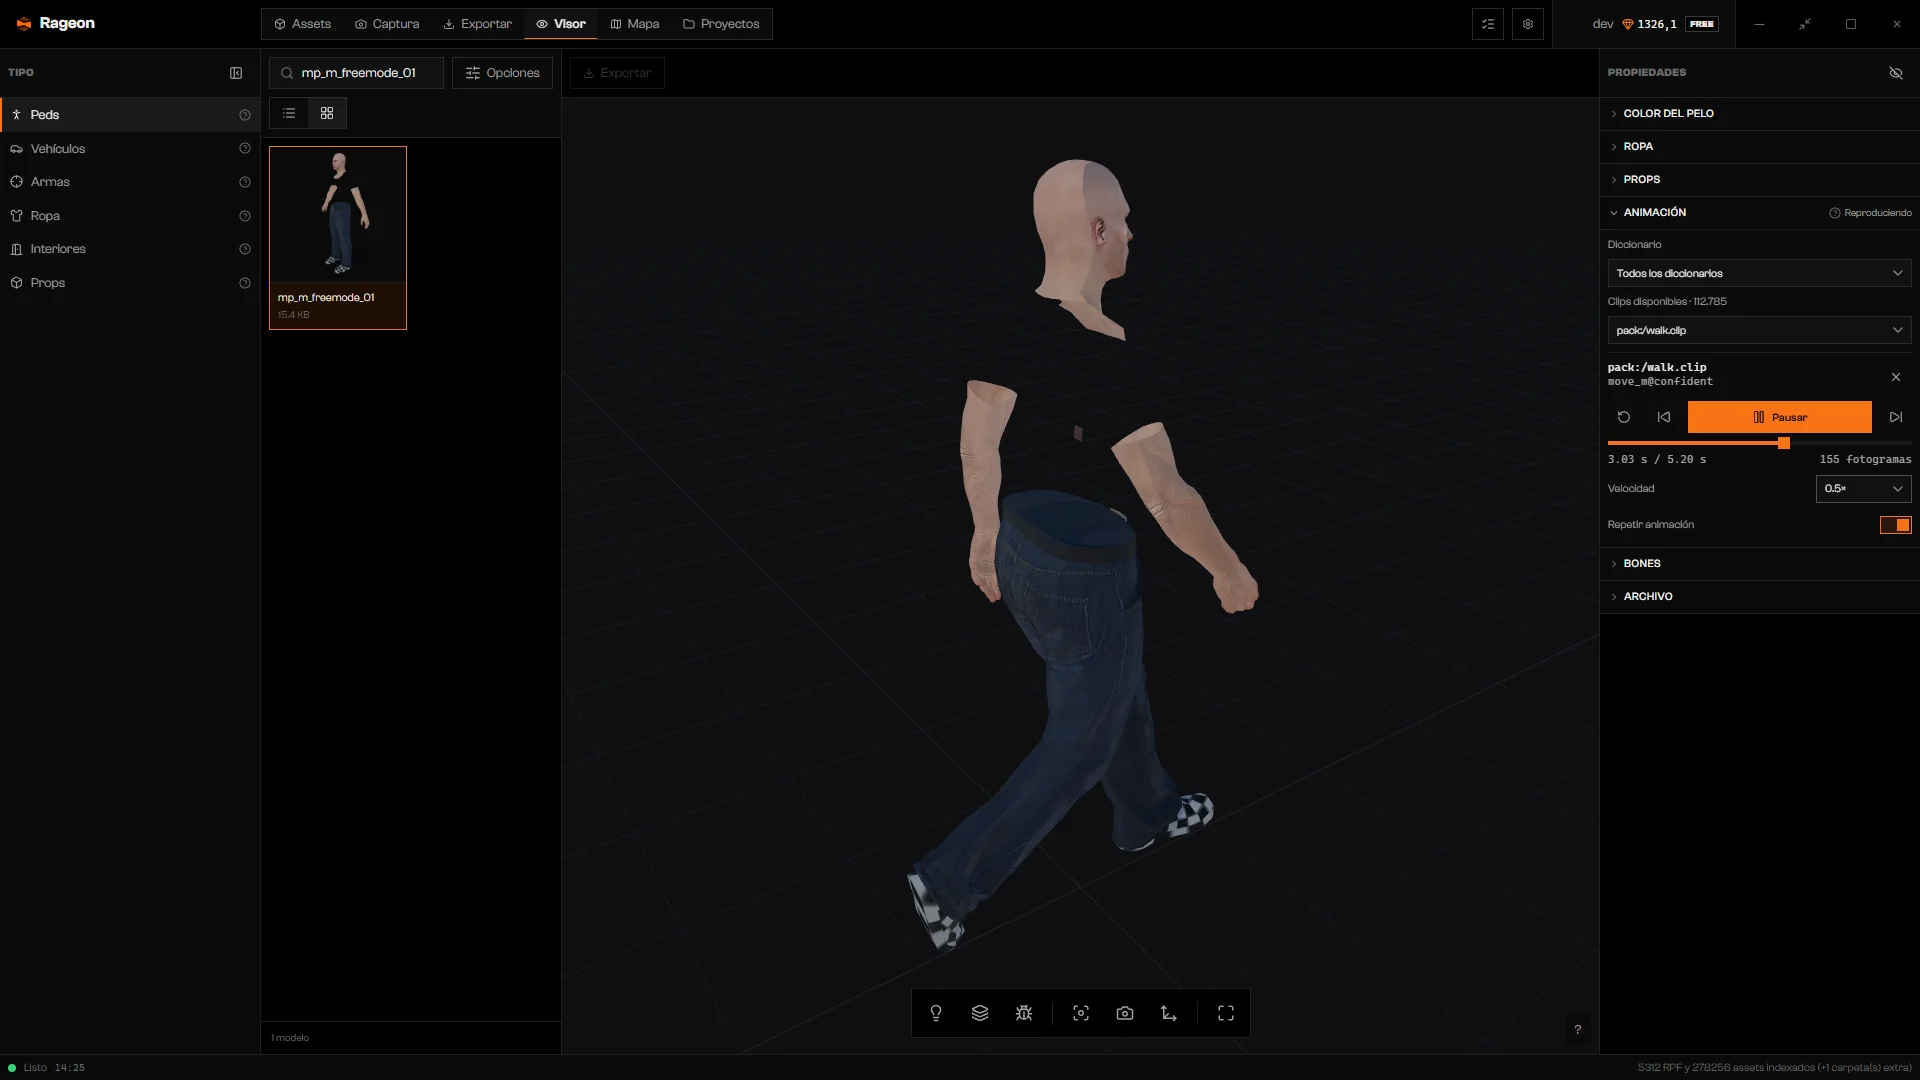The width and height of the screenshot is (1920, 1080).
Task: Expand the Color del pelo section
Action: (x=1759, y=113)
